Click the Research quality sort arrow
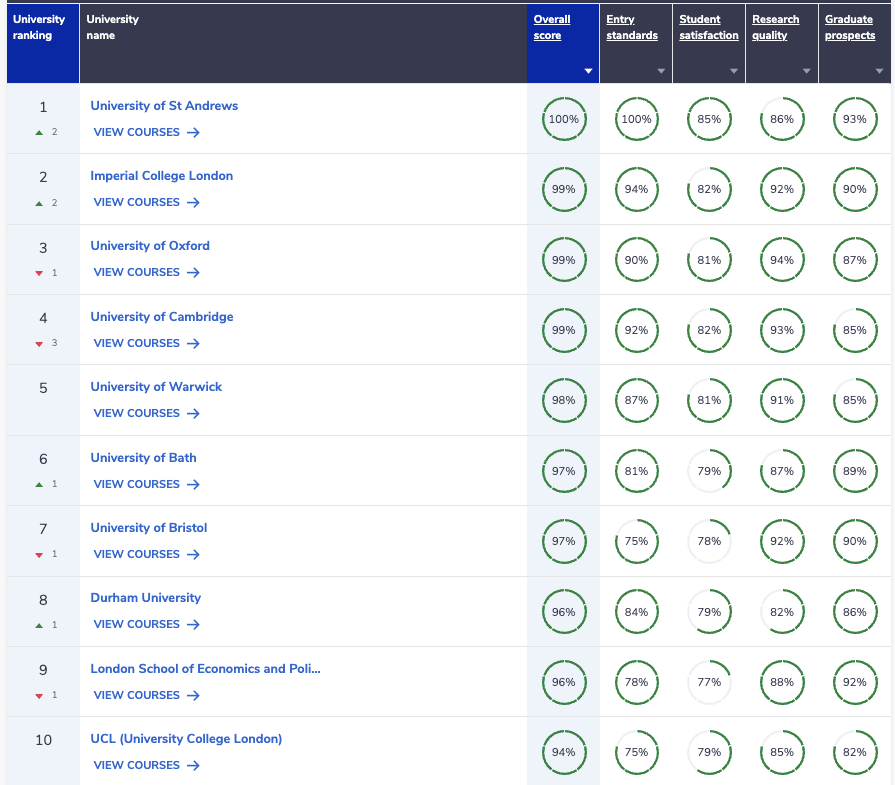 tap(807, 71)
